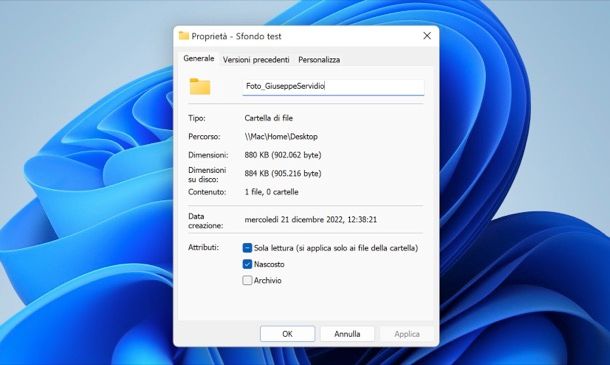This screenshot has width=610, height=365.
Task: Click the folder name field Foto_GiuseppeServidio
Action: (x=333, y=86)
